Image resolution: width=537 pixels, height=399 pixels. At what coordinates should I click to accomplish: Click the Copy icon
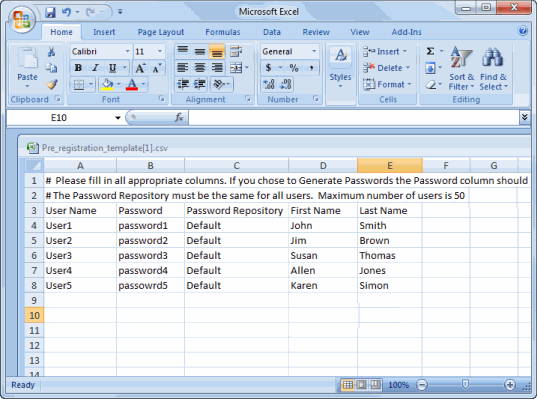click(51, 68)
